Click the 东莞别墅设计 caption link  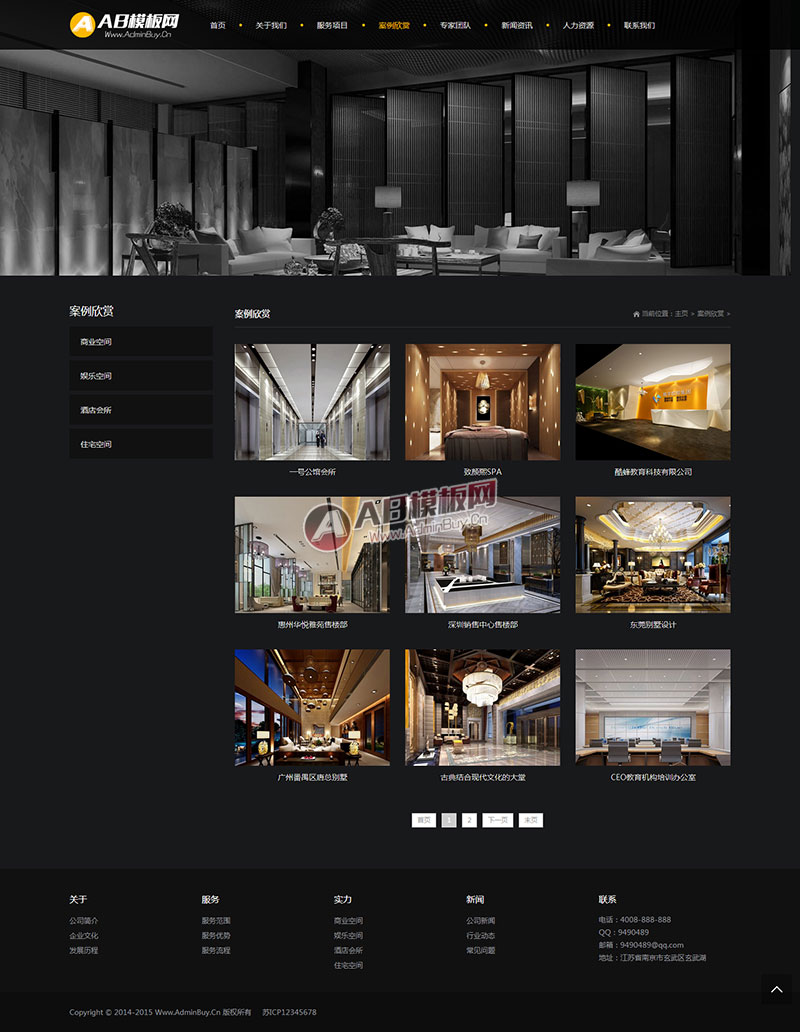[x=653, y=625]
